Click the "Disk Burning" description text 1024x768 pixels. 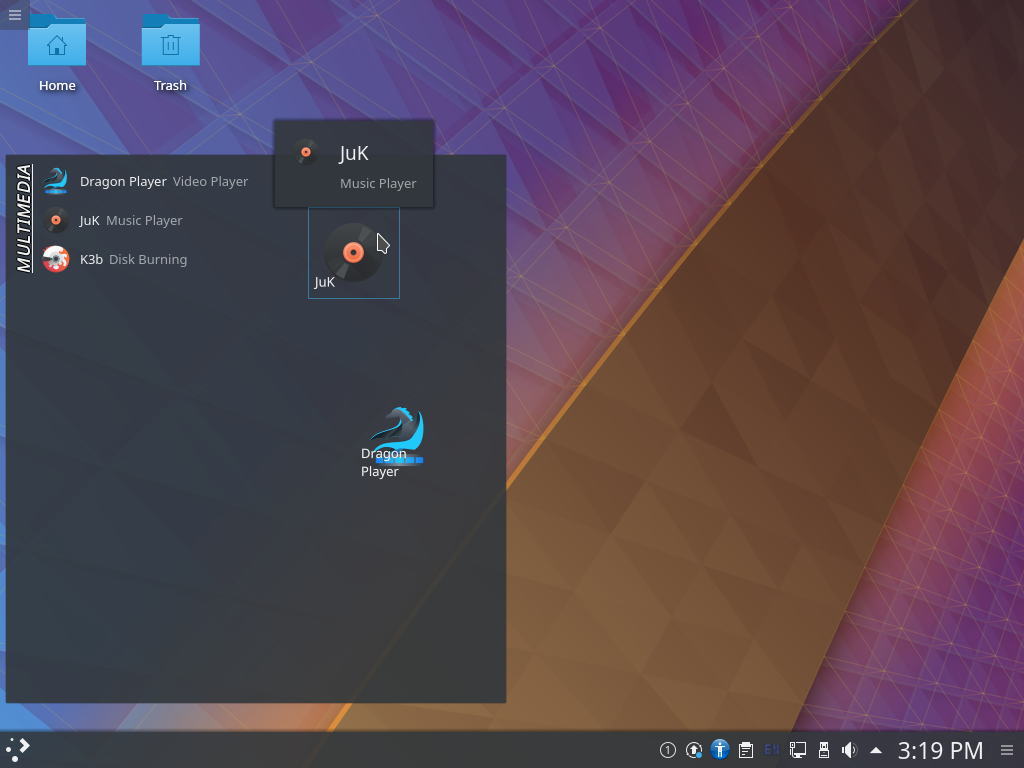click(x=148, y=259)
